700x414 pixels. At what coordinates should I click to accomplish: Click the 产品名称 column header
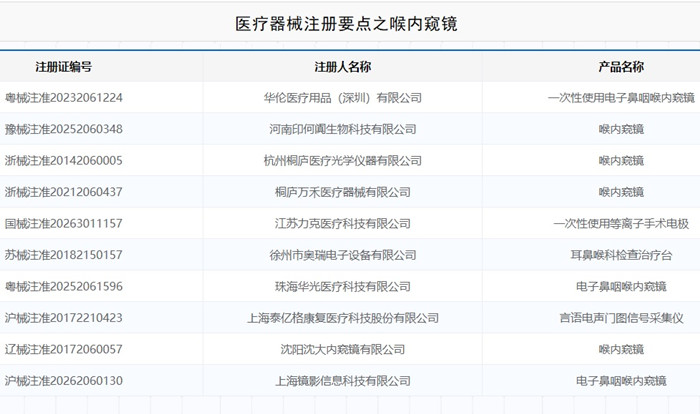(621, 67)
